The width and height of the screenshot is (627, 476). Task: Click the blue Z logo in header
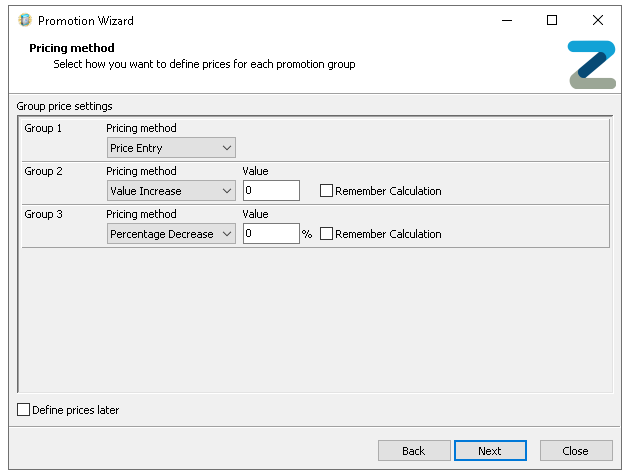click(591, 65)
